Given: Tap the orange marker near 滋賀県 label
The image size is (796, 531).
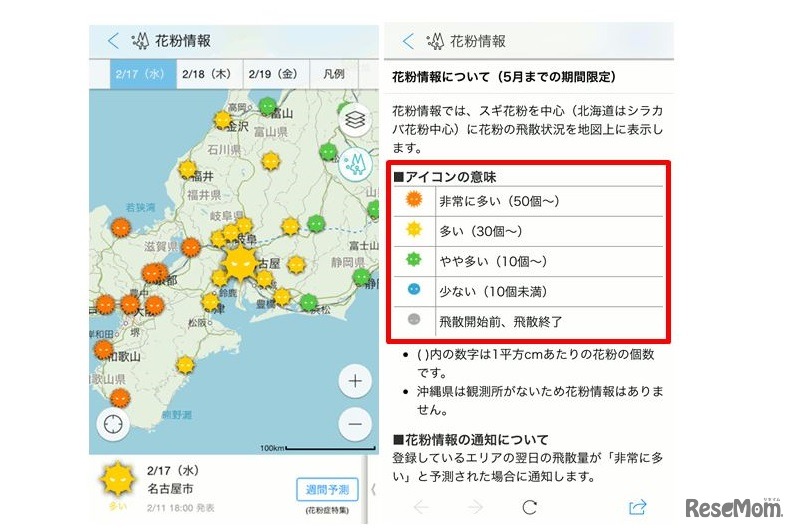Looking at the screenshot, I should pos(191,247).
